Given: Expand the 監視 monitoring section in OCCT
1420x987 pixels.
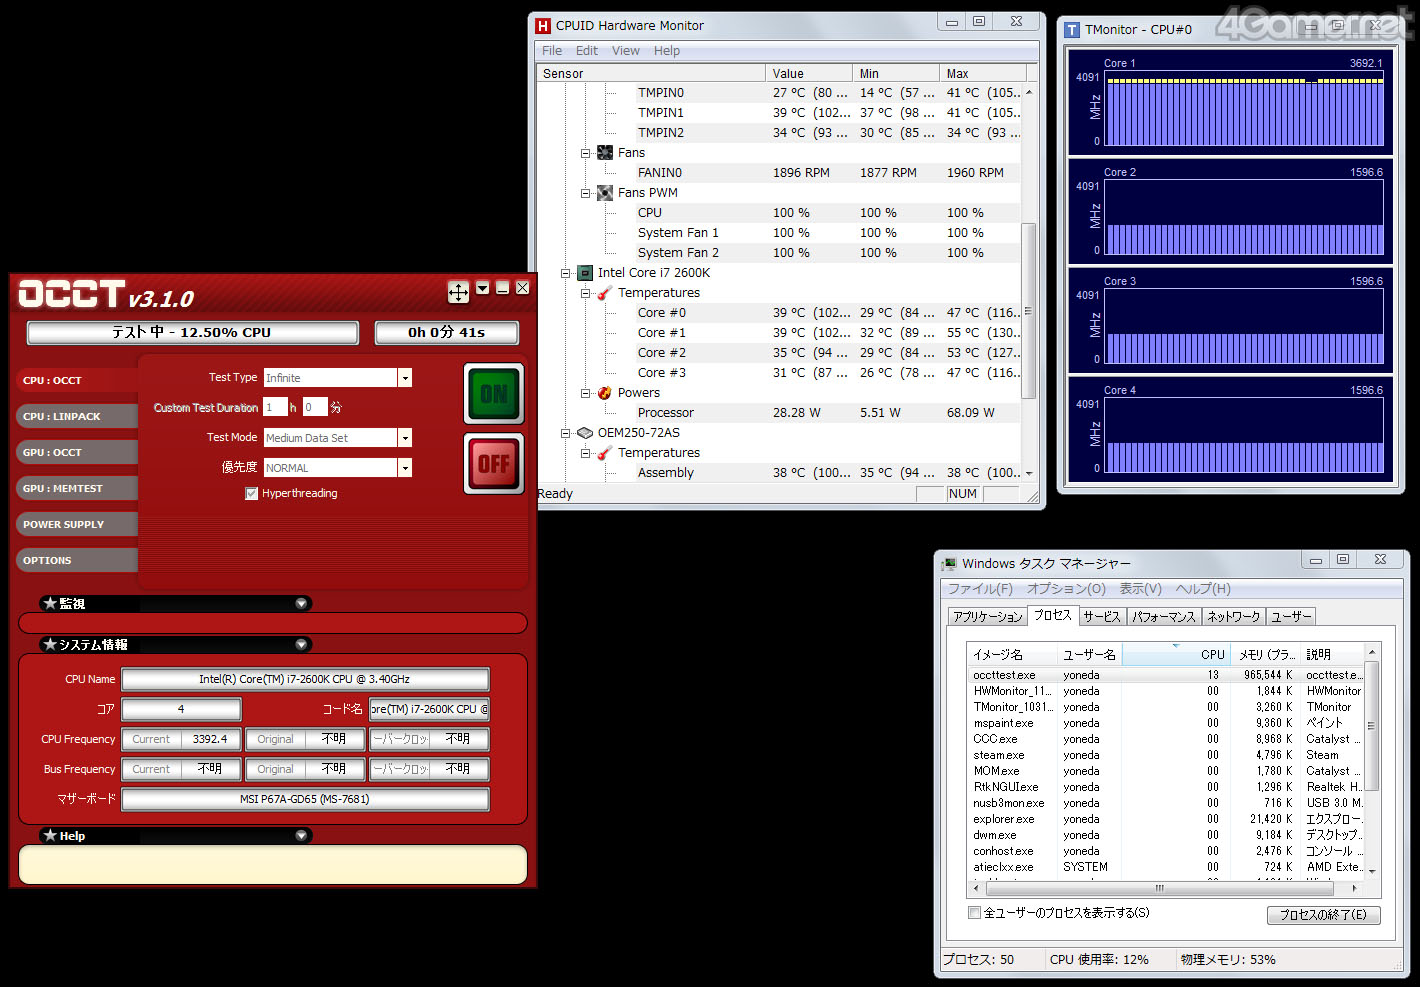Looking at the screenshot, I should tap(301, 604).
